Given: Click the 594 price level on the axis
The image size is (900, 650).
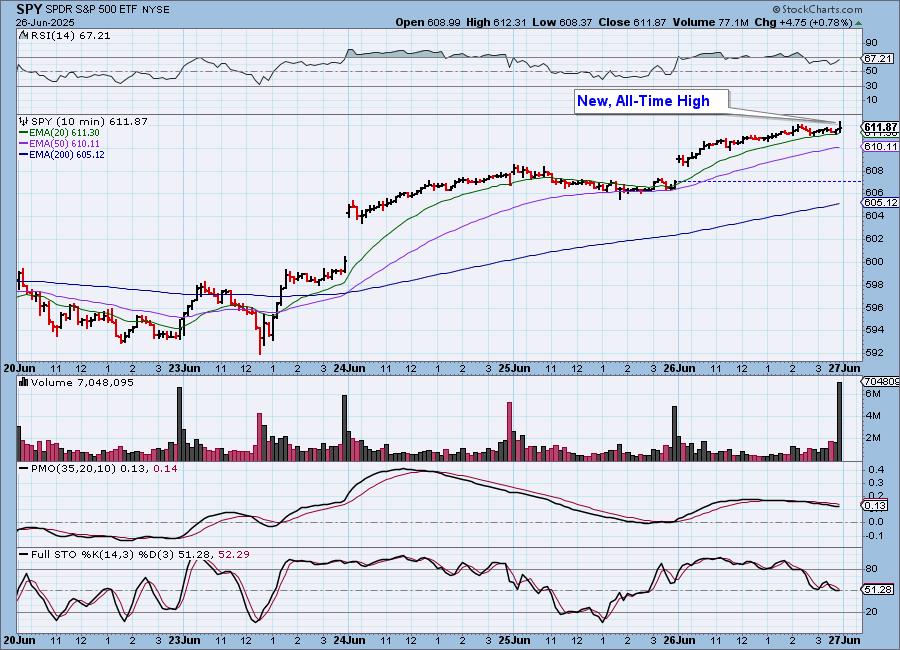Looking at the screenshot, I should pos(874,330).
